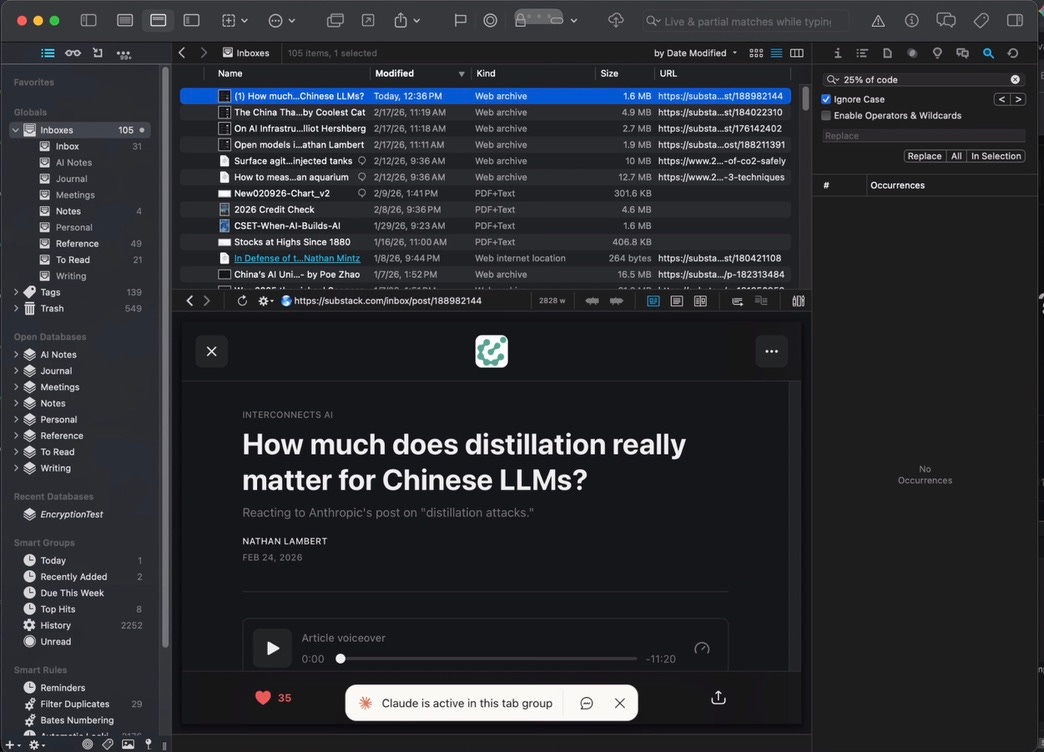Screen dimensions: 1044x752
Task: Click the Replace button
Action: tap(924, 156)
